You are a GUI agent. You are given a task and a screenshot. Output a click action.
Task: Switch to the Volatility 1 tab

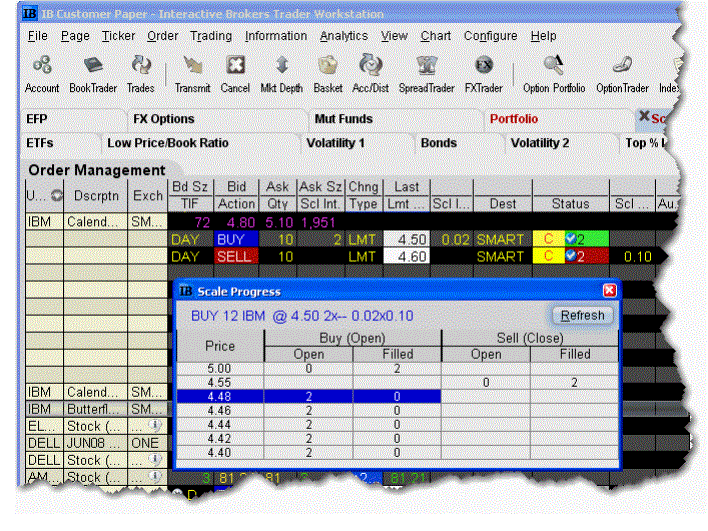click(x=357, y=143)
